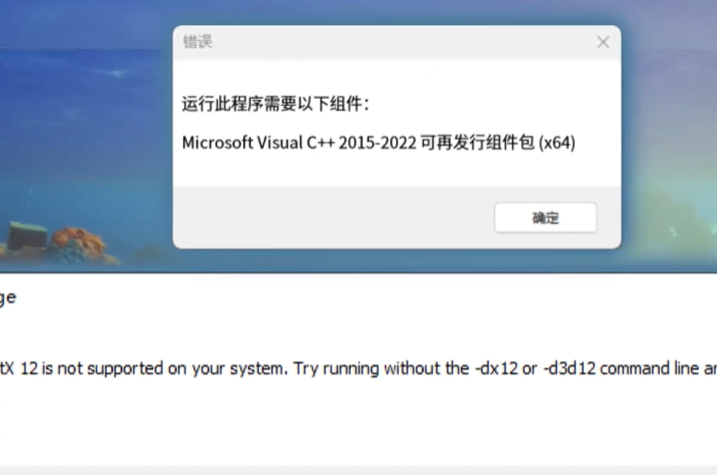Click the dark block beside the orange coral
The height and width of the screenshot is (475, 717).
27,235
